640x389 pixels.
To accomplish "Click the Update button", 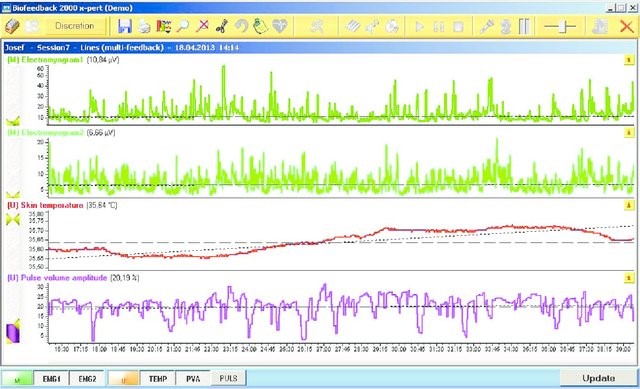I will coord(598,378).
